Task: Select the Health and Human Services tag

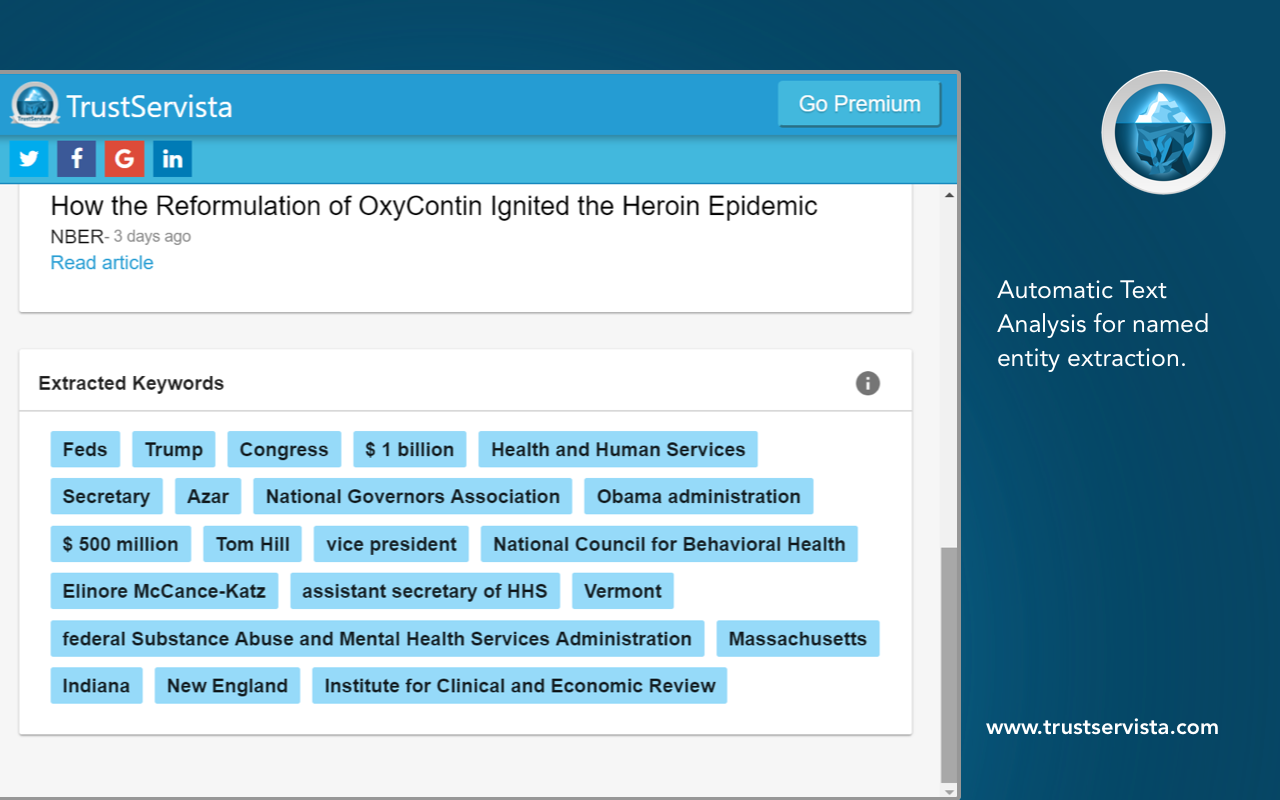Action: (x=618, y=450)
